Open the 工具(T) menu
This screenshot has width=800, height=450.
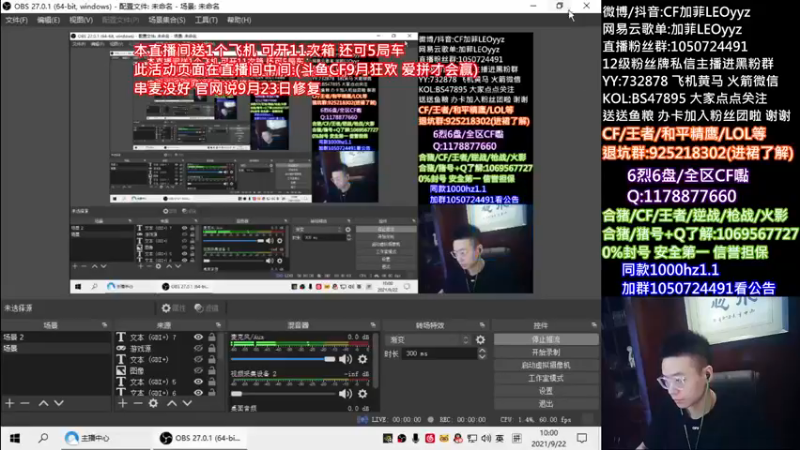(206, 20)
